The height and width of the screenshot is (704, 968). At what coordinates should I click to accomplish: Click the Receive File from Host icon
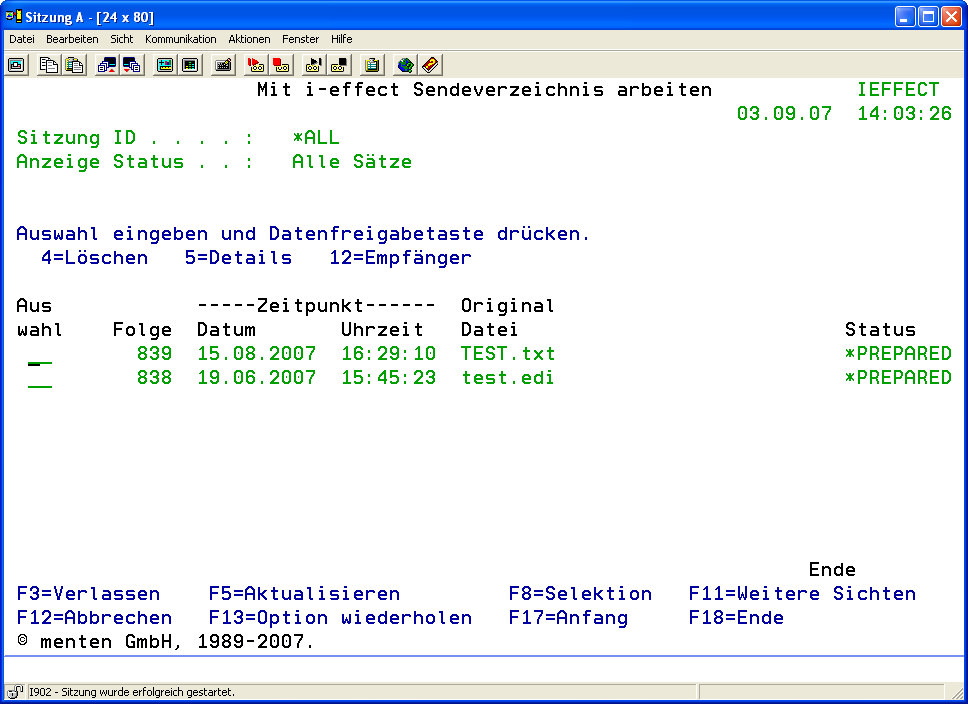click(x=132, y=65)
